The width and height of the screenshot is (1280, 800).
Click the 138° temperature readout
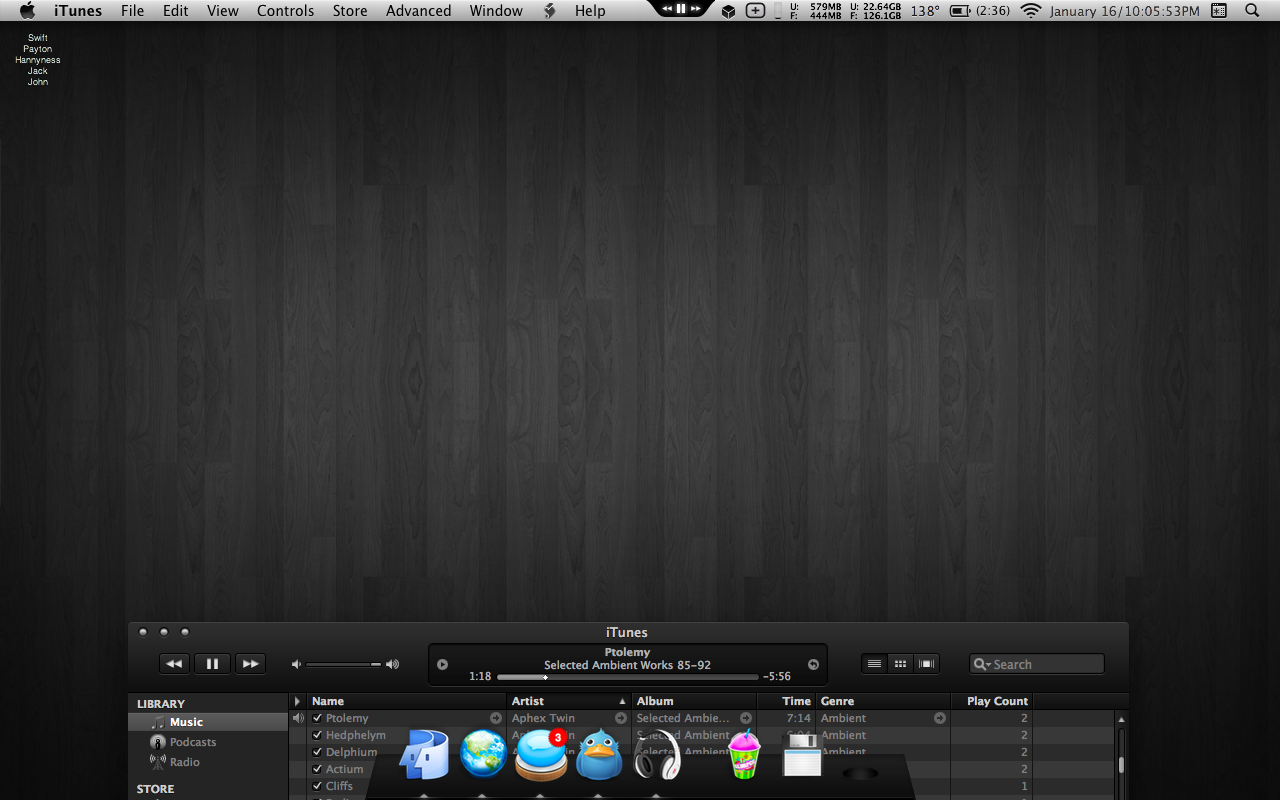[925, 11]
